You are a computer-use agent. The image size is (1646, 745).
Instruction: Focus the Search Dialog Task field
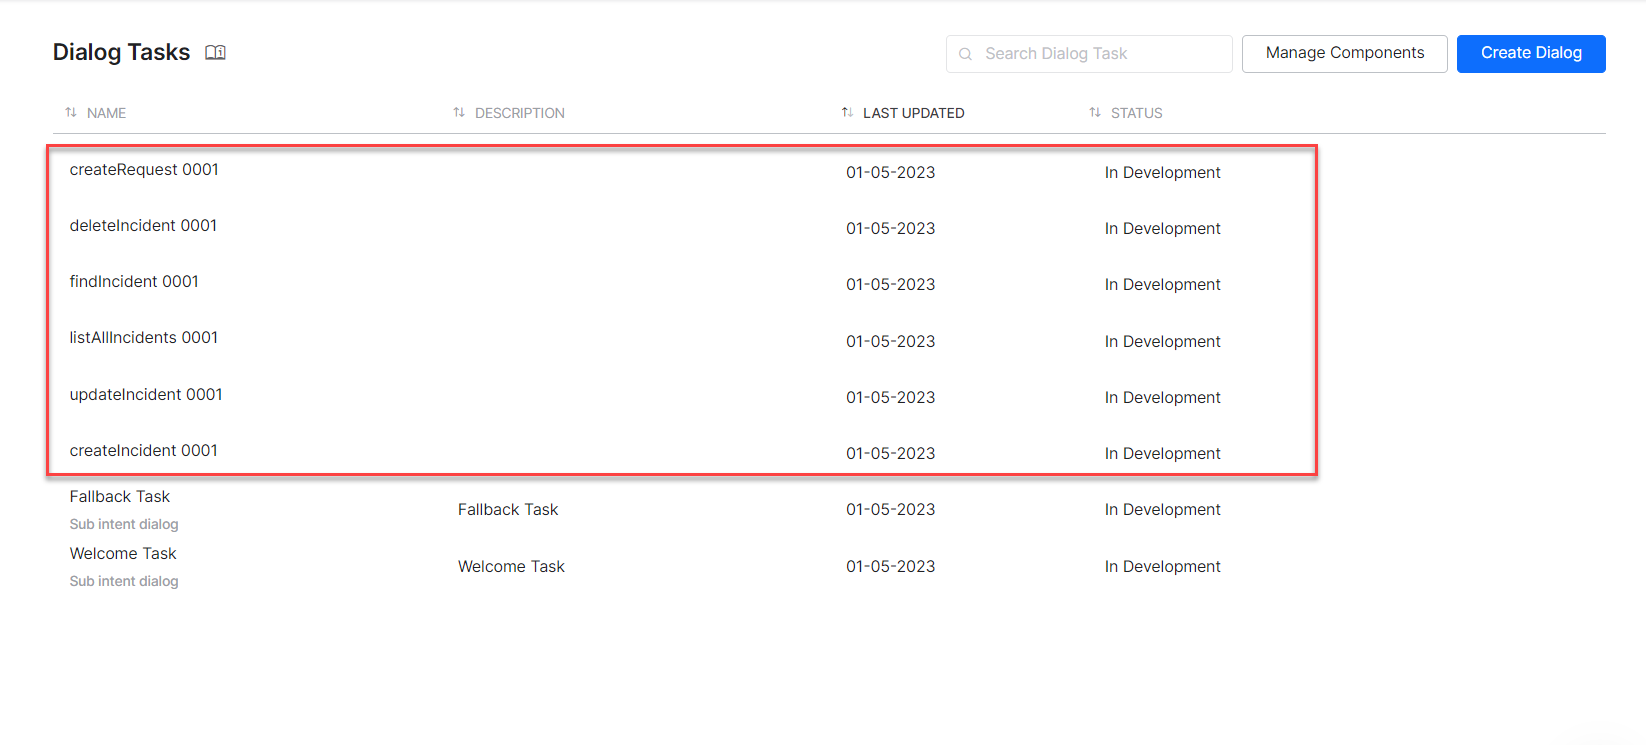click(1100, 54)
